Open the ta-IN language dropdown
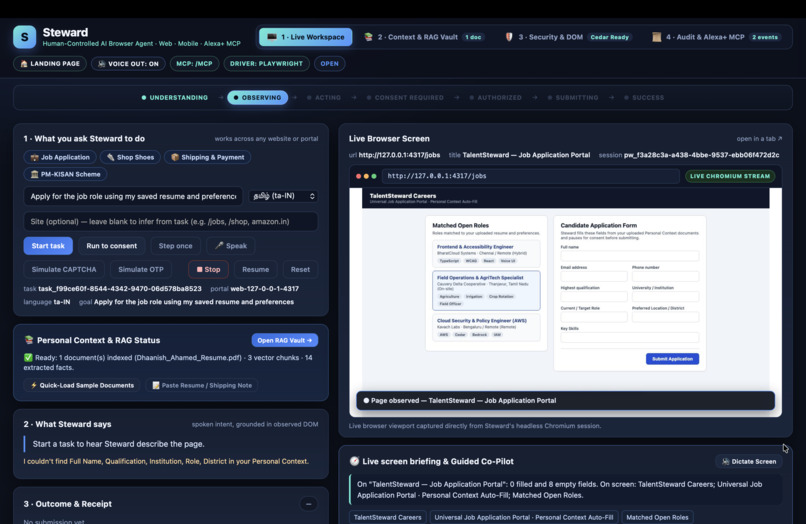This screenshot has width=806, height=524. point(283,196)
